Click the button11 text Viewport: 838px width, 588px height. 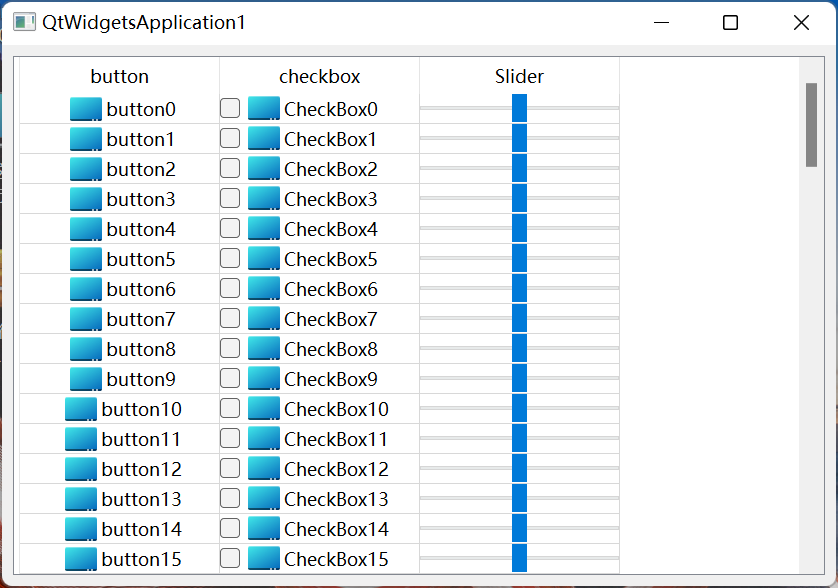[x=141, y=439]
